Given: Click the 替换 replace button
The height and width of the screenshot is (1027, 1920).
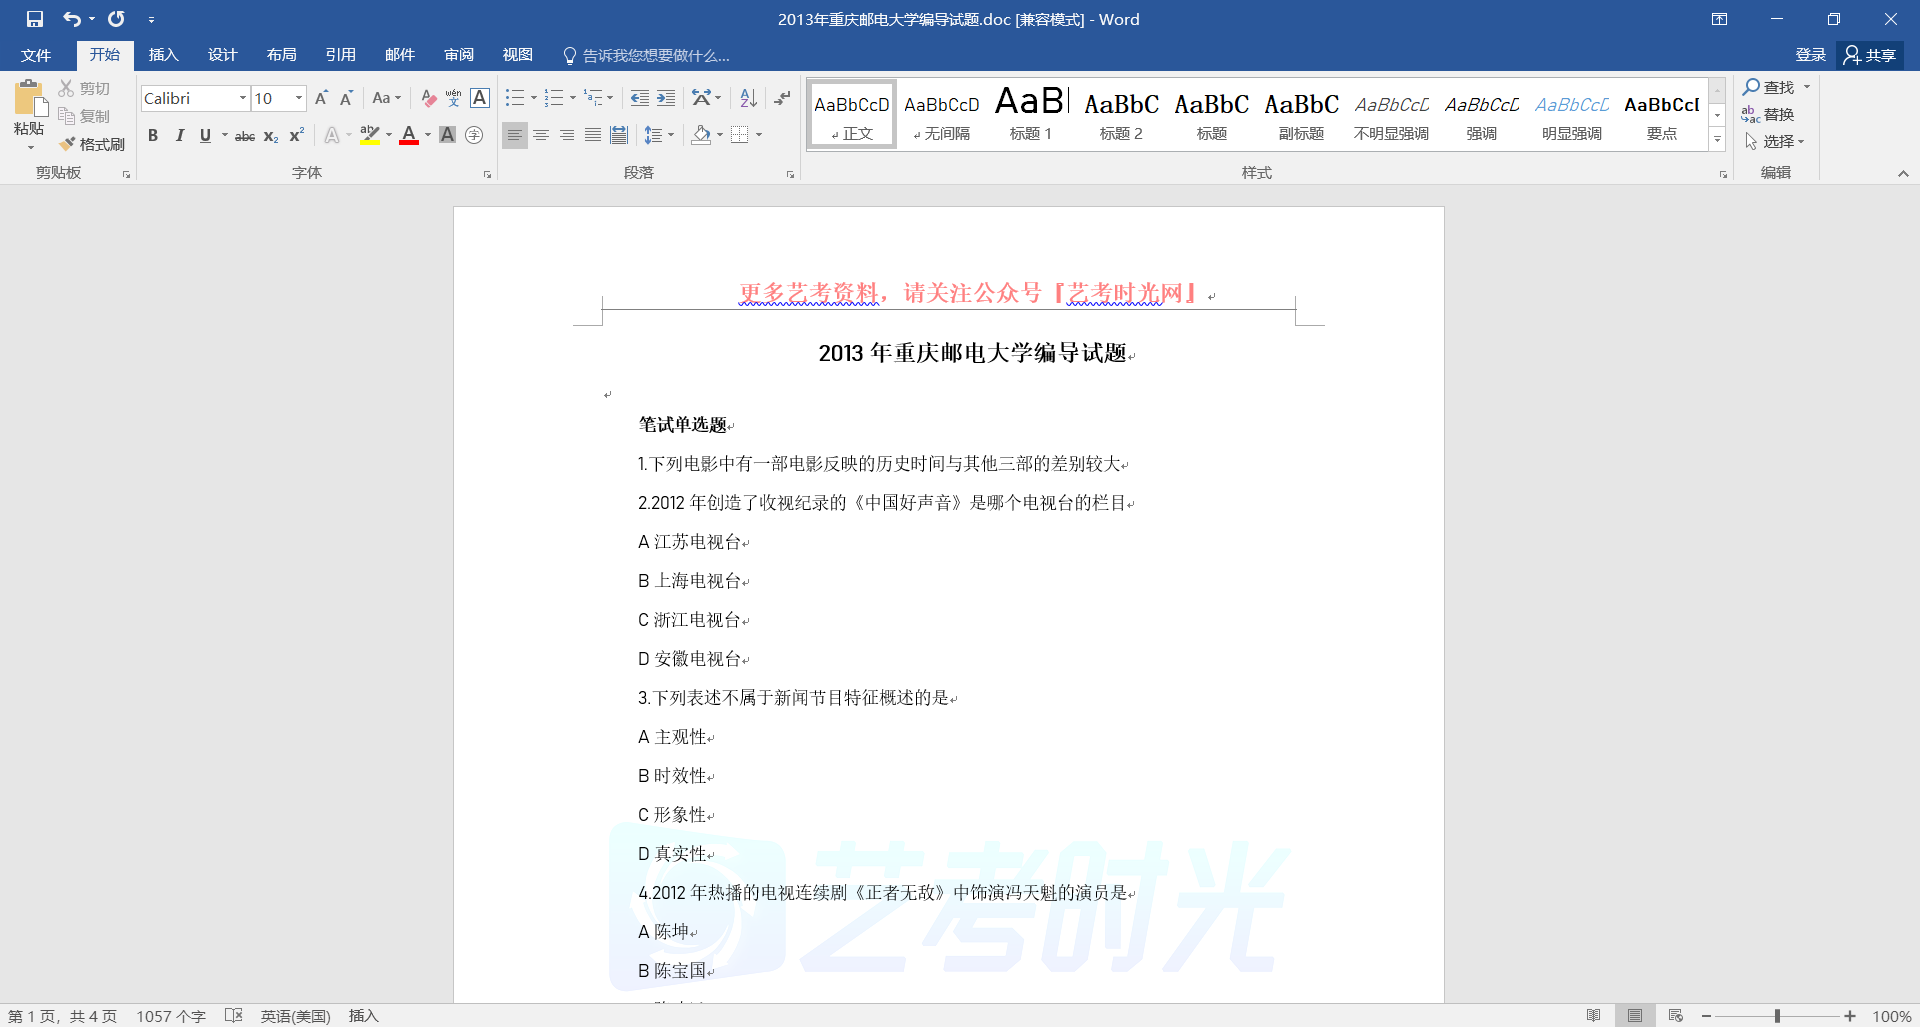Looking at the screenshot, I should click(1768, 114).
